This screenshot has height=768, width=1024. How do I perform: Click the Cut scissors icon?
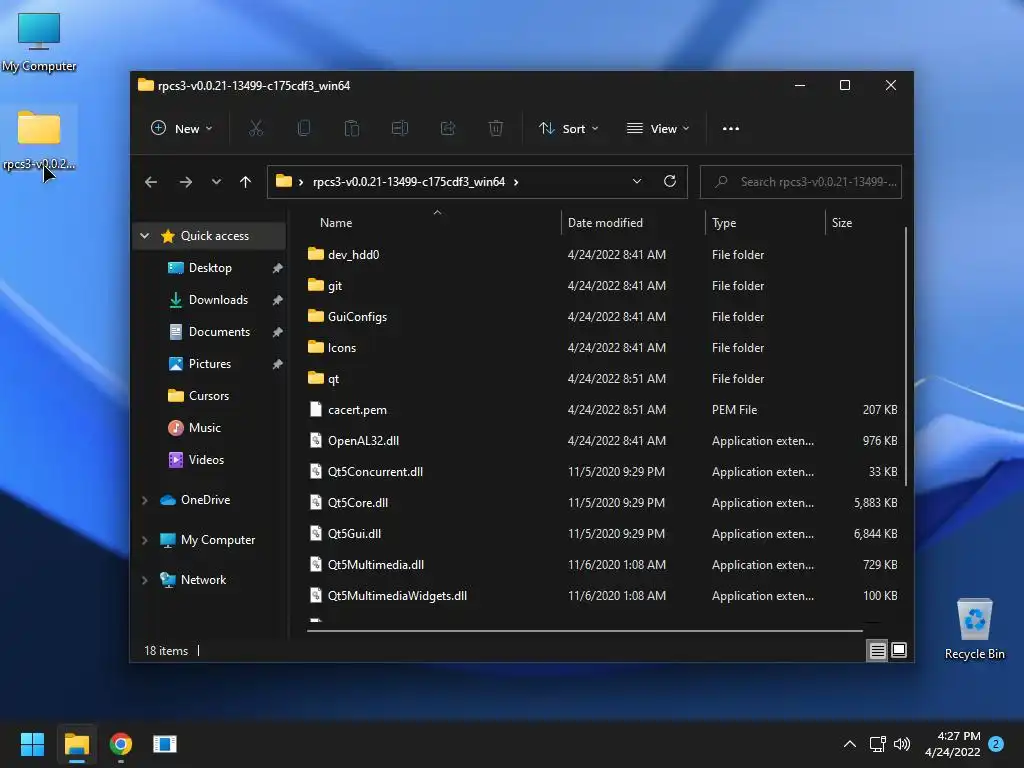click(256, 129)
